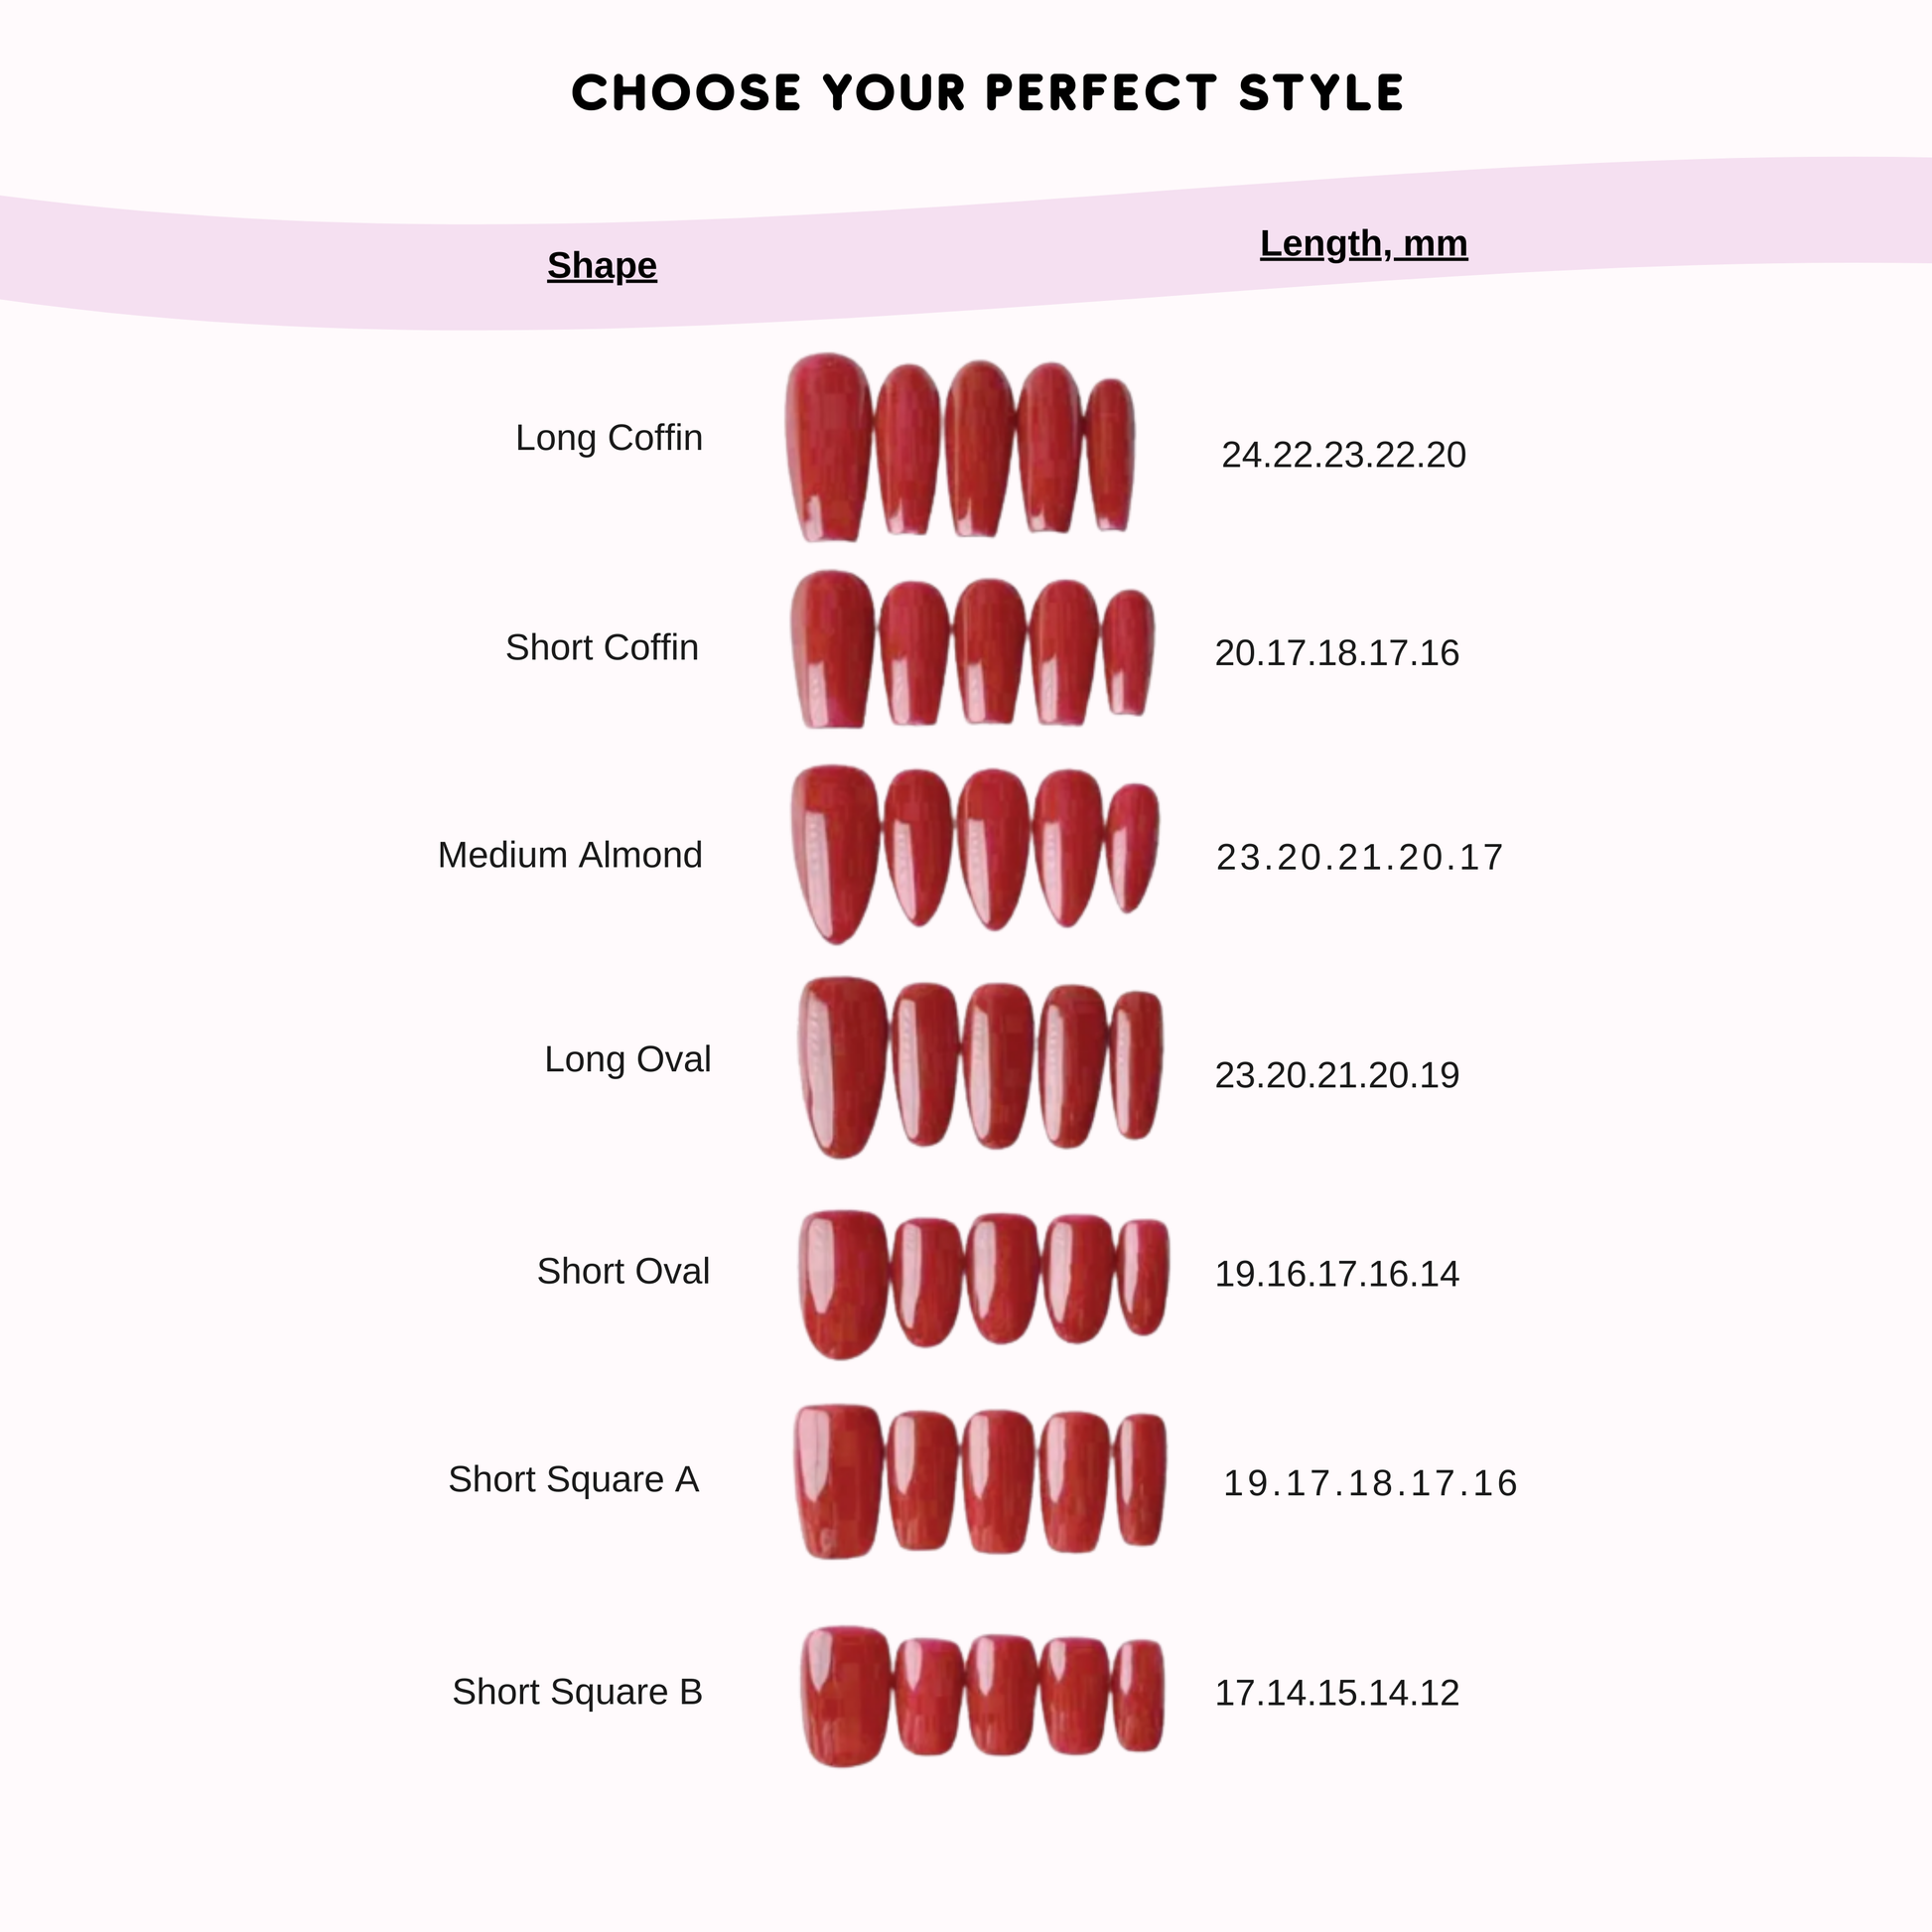Click the Long Oval label text

(627, 1059)
